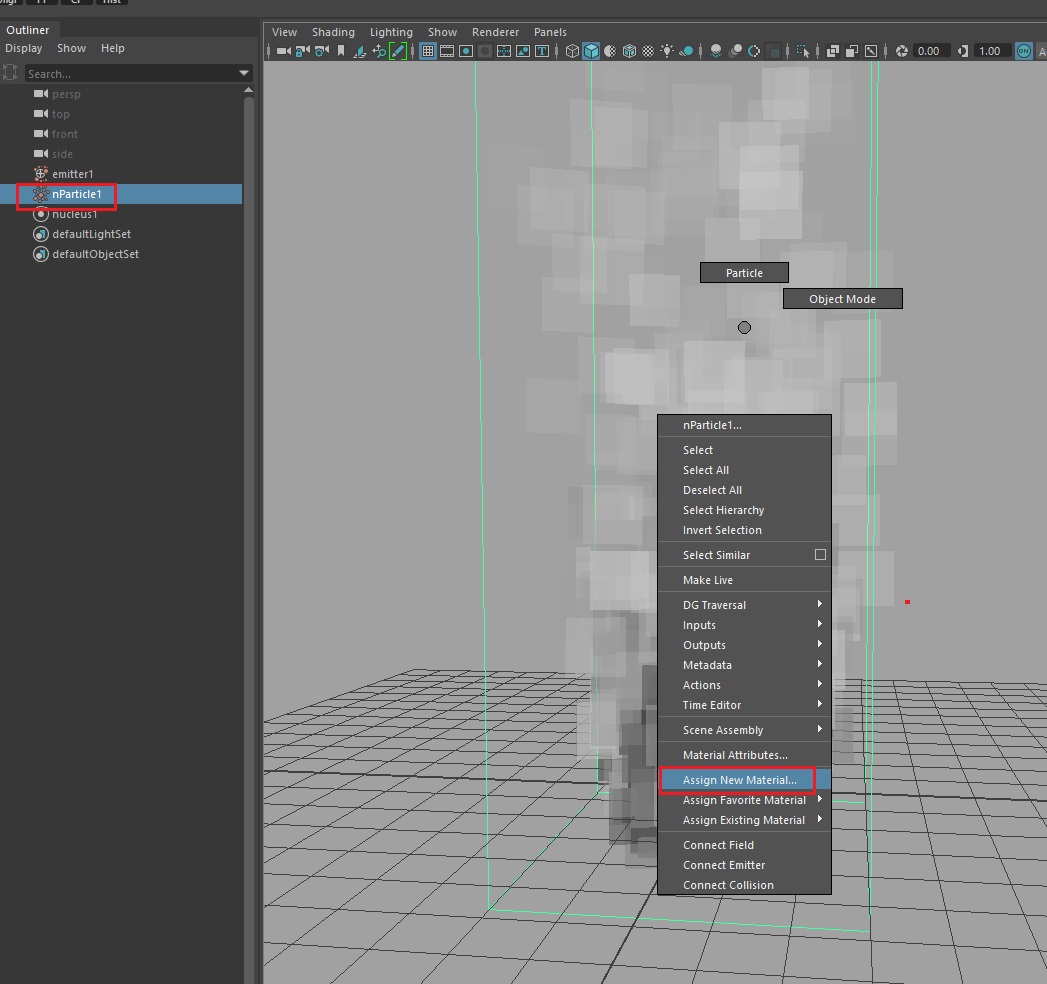Viewport: 1047px width, 984px height.
Task: Toggle viewport Shadows icon
Action: click(x=686, y=51)
